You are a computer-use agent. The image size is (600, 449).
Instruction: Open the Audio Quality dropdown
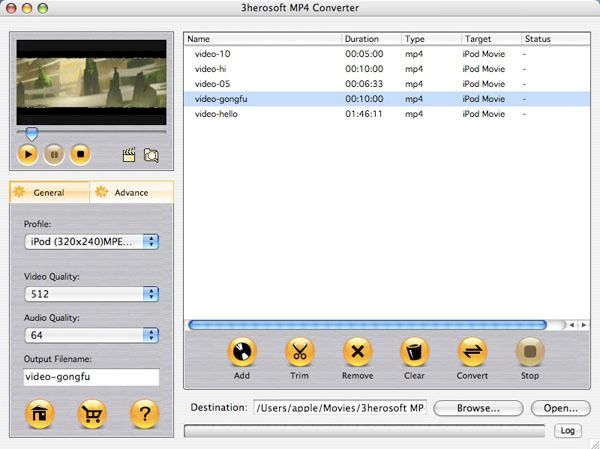pyautogui.click(x=91, y=335)
